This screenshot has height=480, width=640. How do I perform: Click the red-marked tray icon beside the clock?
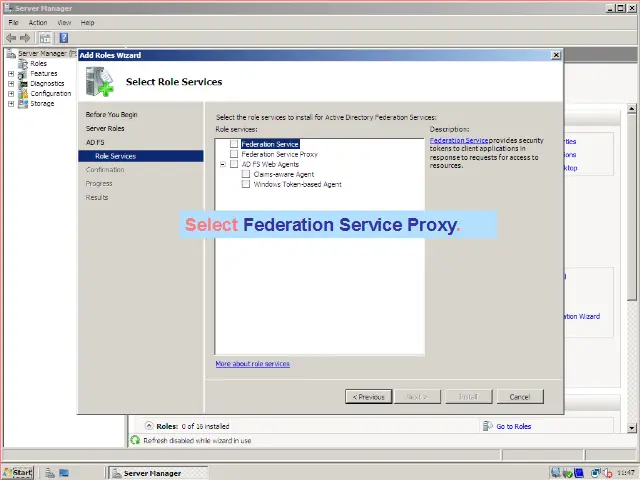607,473
